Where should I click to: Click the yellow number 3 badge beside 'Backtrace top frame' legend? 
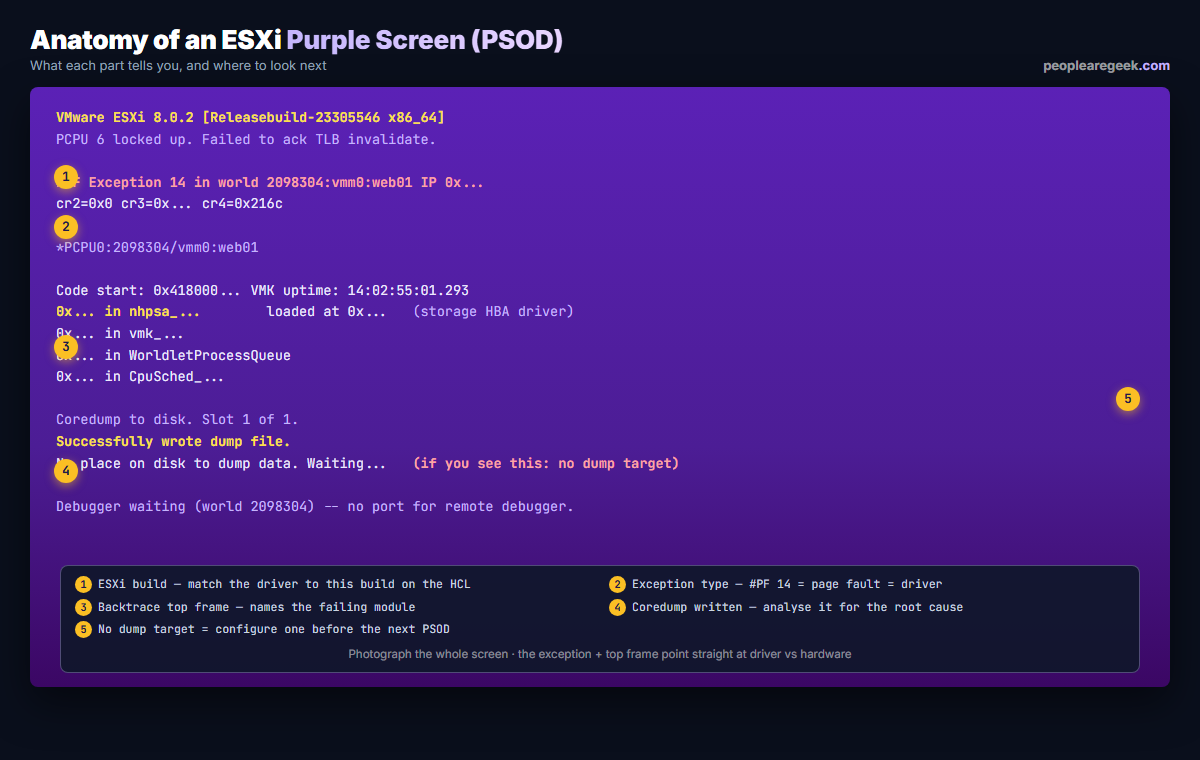click(84, 607)
